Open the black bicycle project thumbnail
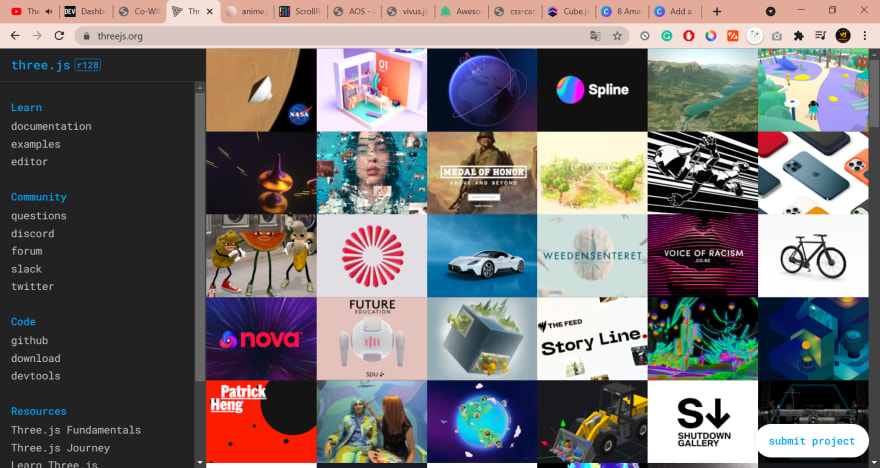 click(813, 255)
